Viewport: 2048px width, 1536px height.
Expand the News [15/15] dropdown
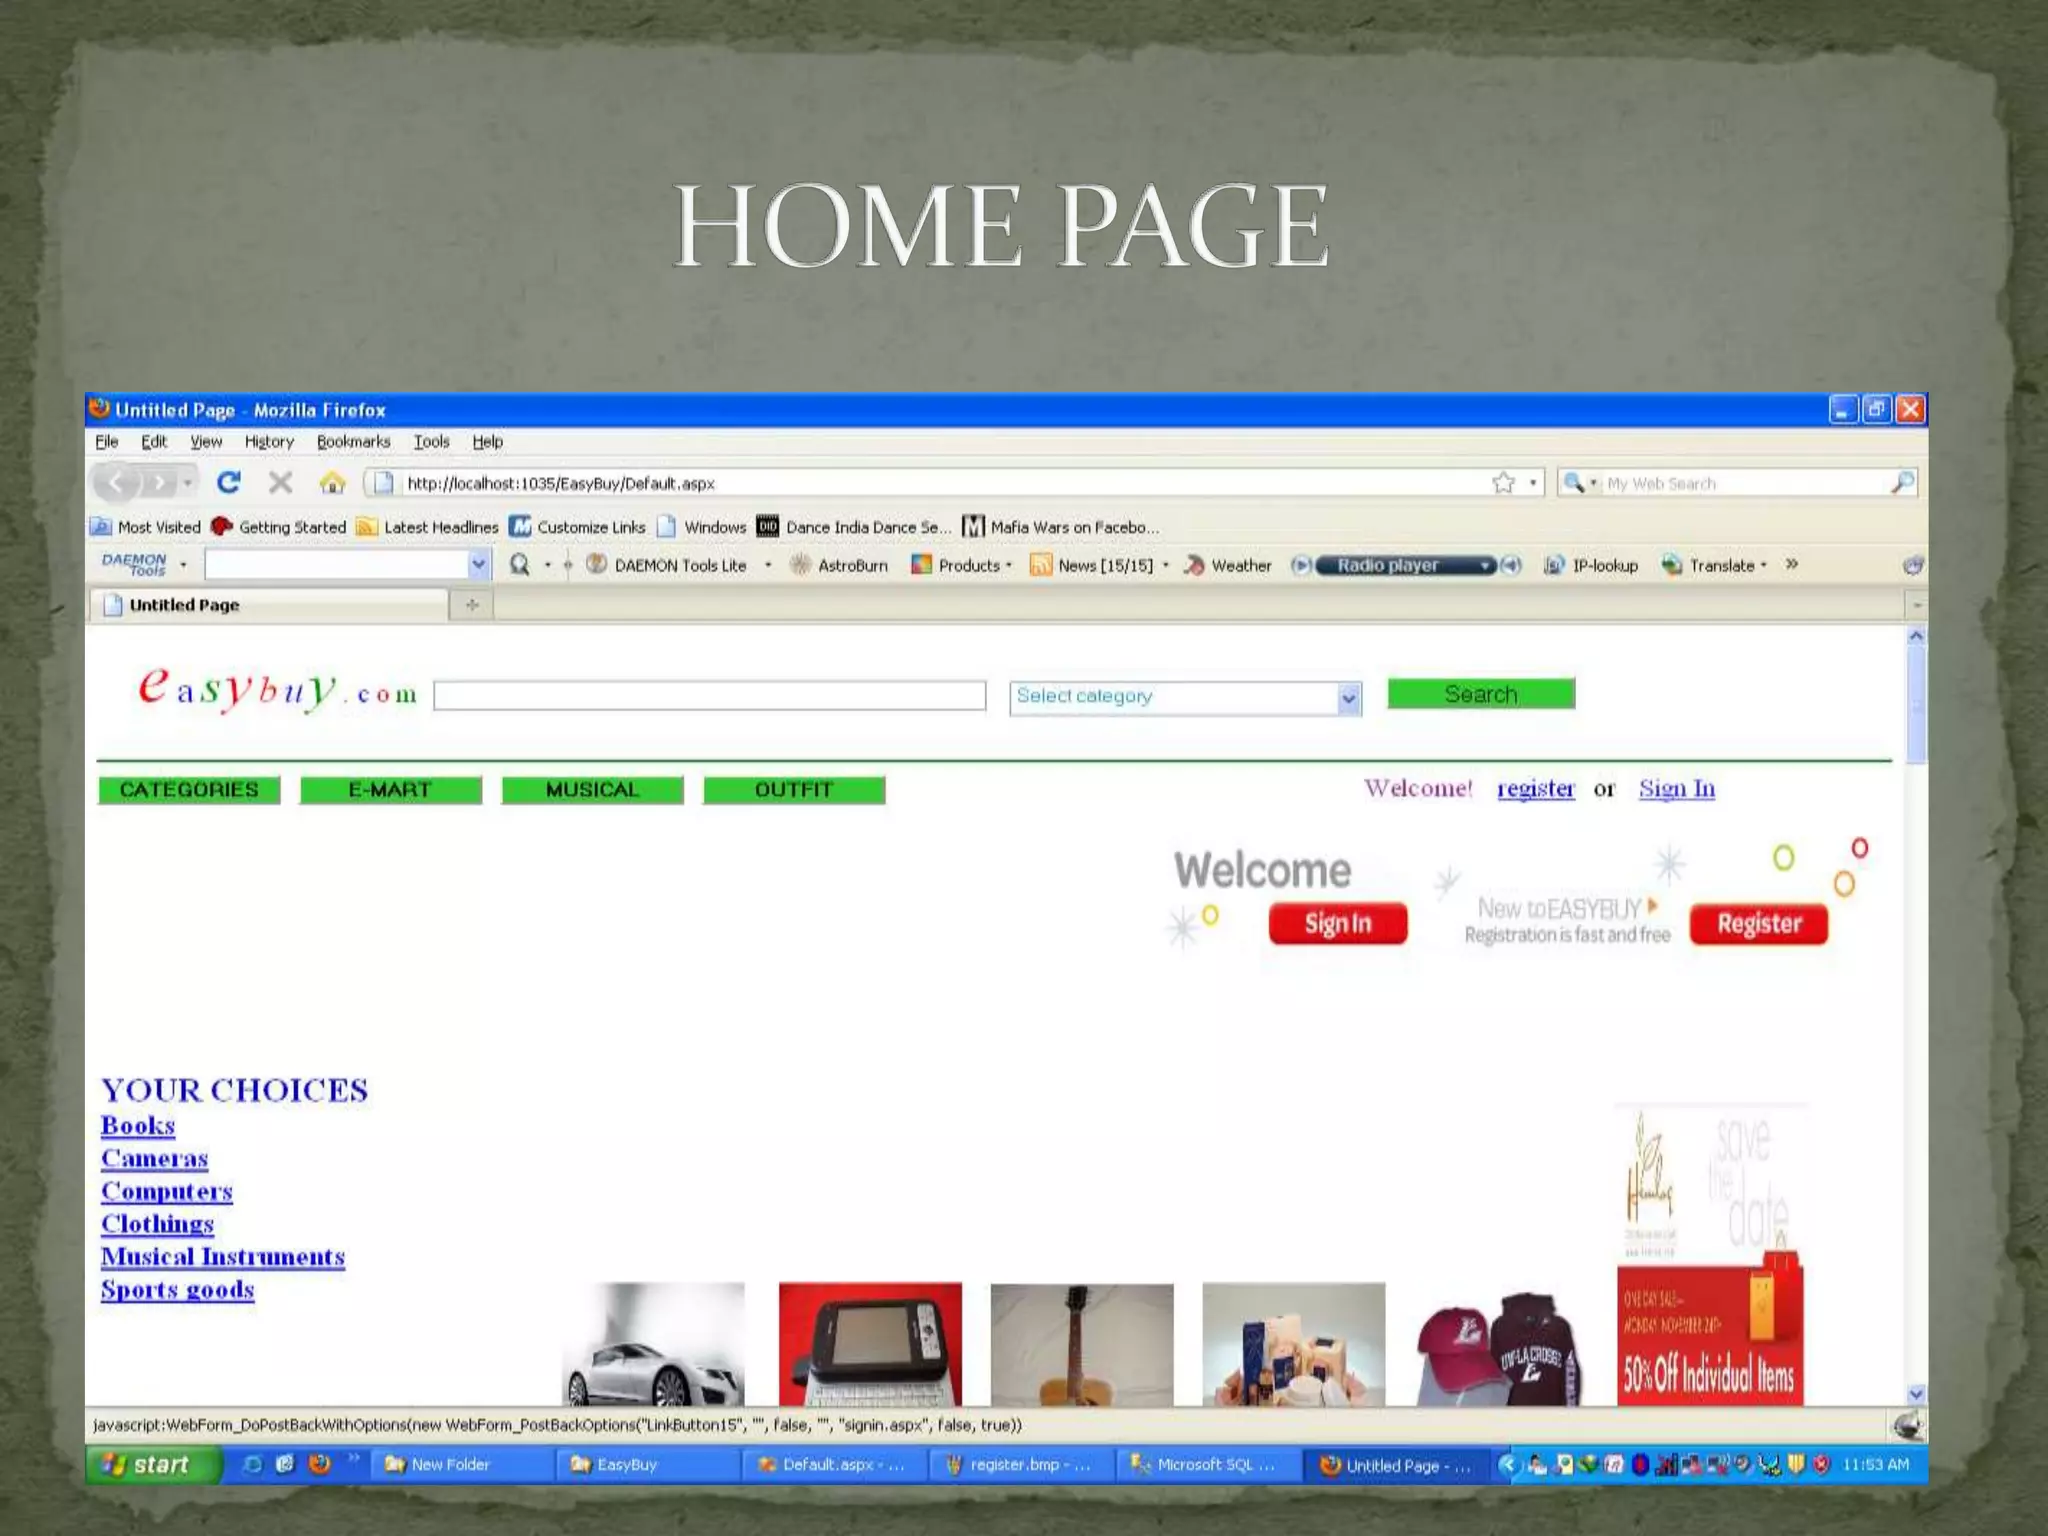pos(1166,565)
